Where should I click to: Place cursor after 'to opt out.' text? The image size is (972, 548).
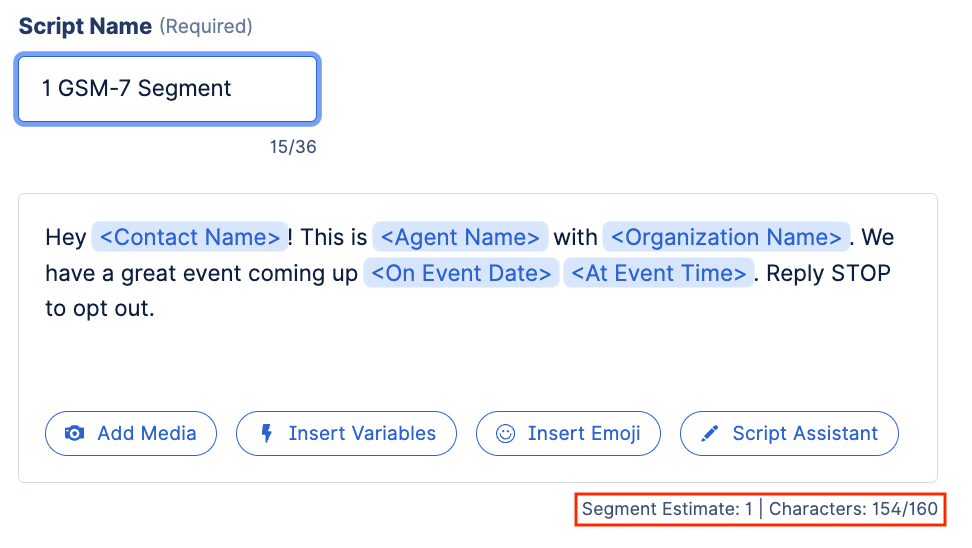pos(156,309)
